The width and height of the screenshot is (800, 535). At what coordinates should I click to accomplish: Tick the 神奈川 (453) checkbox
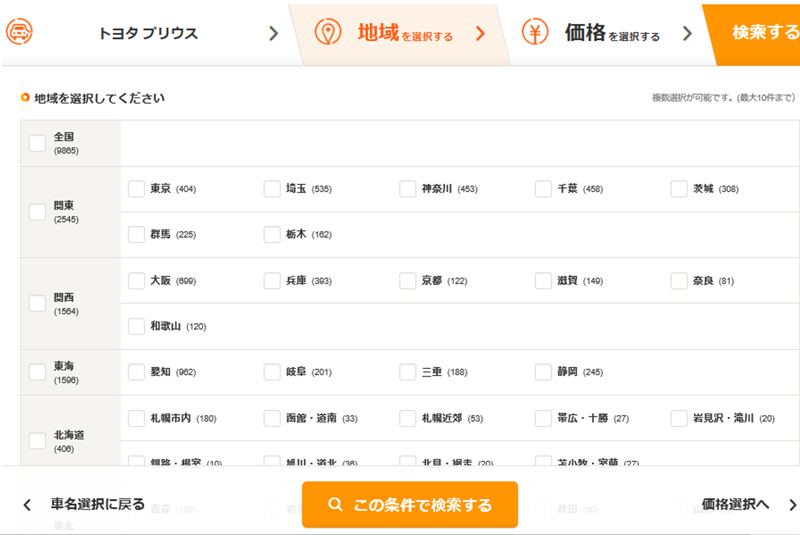tap(408, 189)
